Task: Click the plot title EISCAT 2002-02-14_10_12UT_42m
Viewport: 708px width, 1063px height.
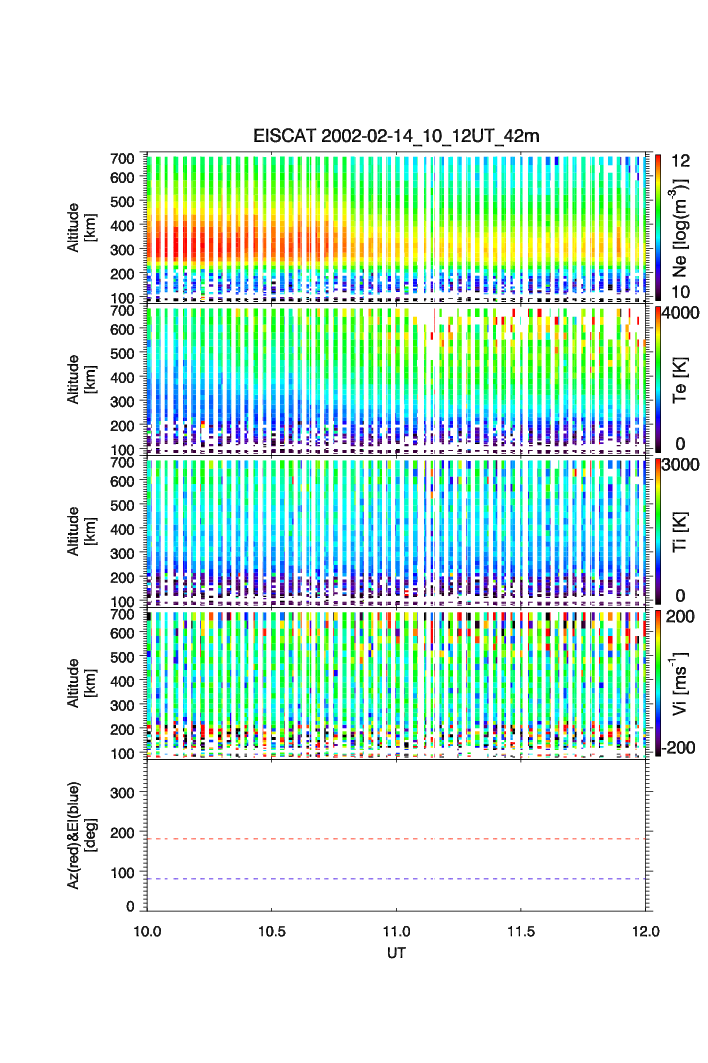Action: coord(396,136)
